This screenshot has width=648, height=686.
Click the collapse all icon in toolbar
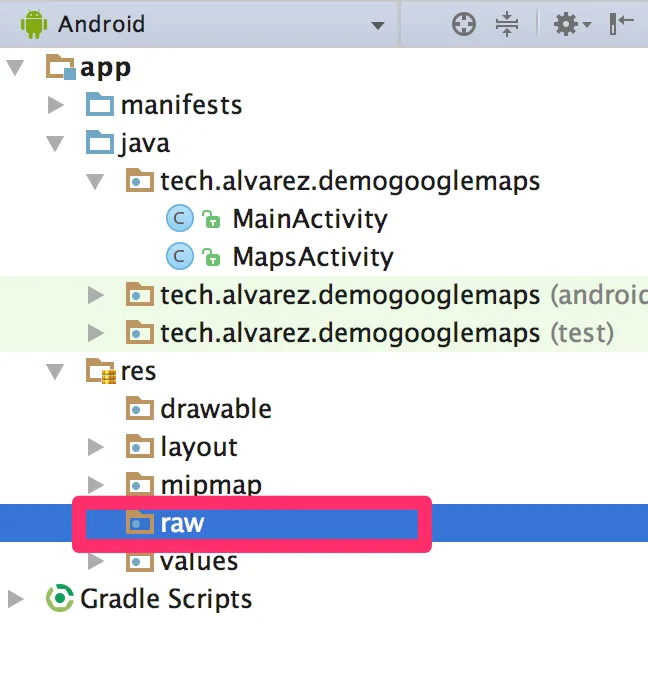[507, 24]
